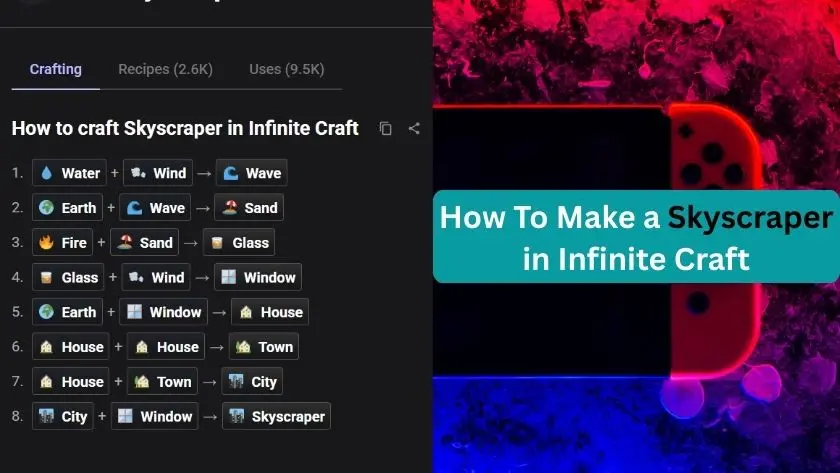Screen dimensions: 840x473
Task: Copy the Skyscraper crafting recipe
Action: [x=385, y=129]
